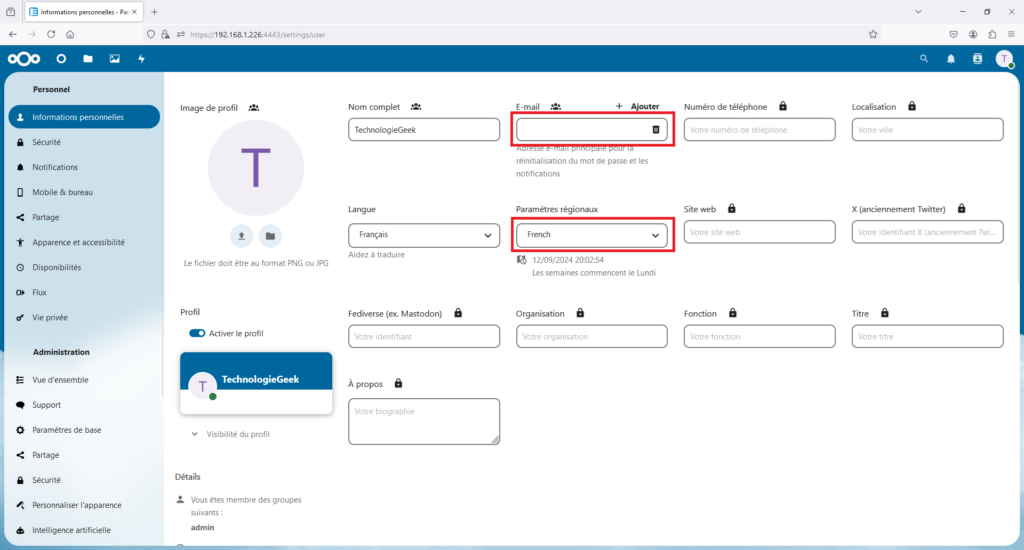Choose profile picture from files folder icon
Viewport: 1024px width, 550px height.
tap(270, 236)
